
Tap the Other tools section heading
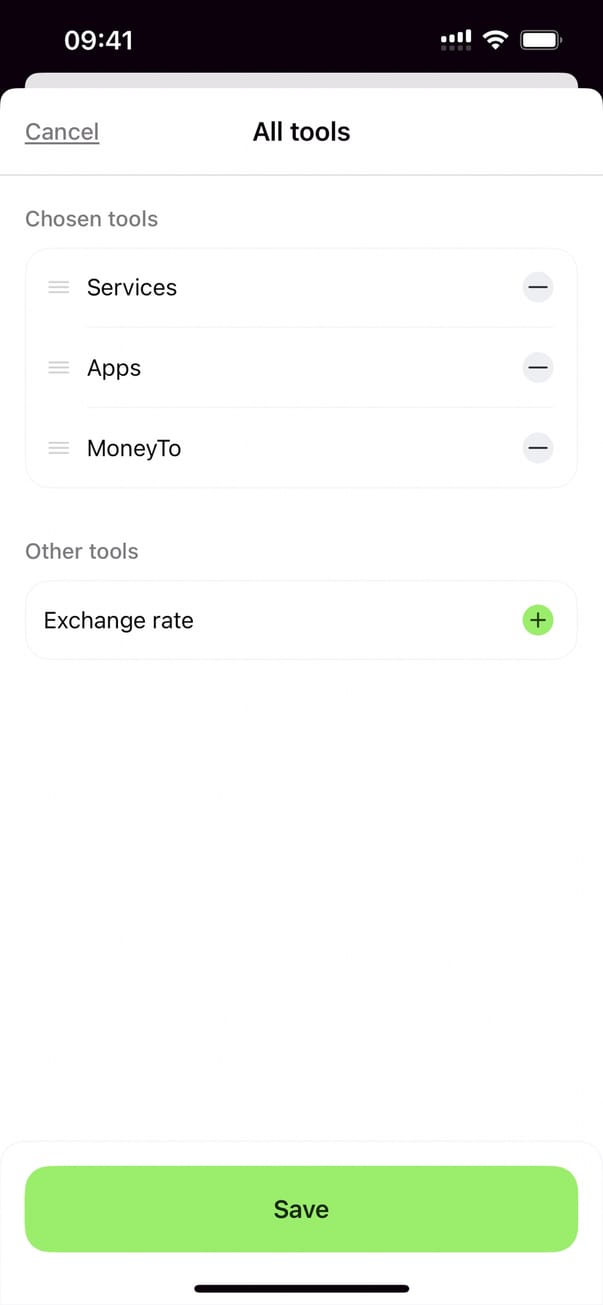point(82,551)
